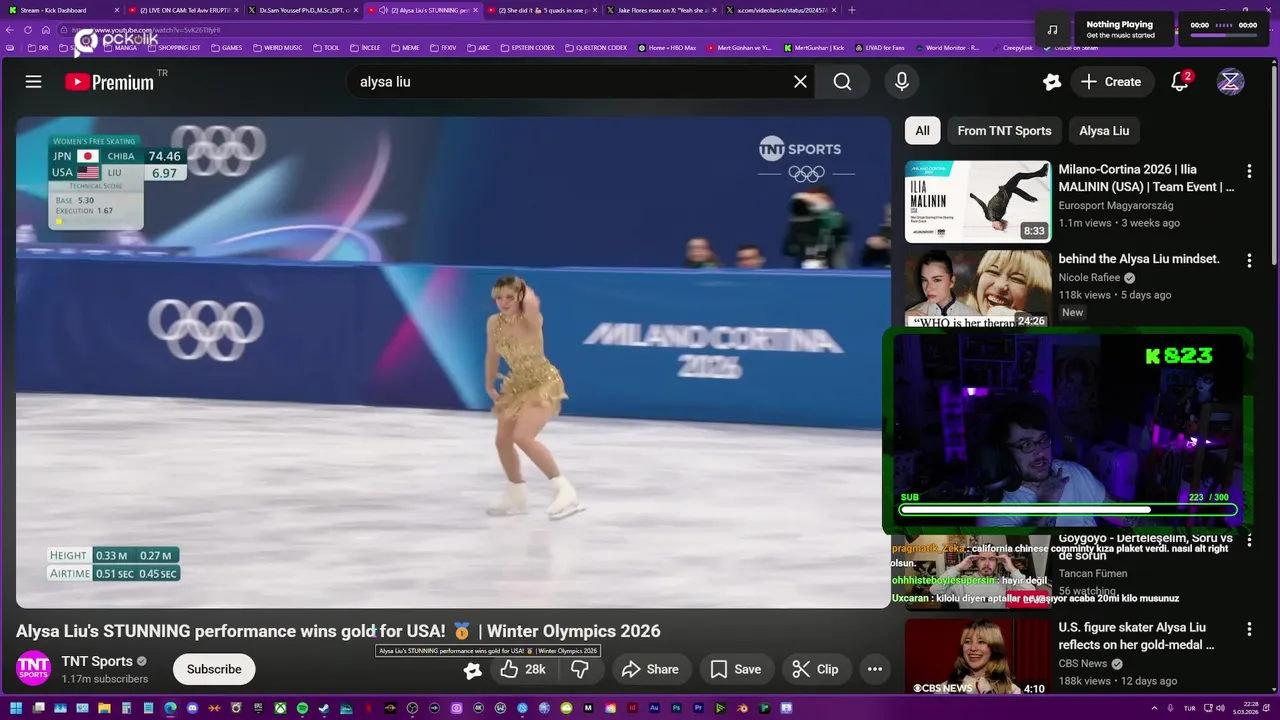This screenshot has height=720, width=1280.
Task: Subscribe to TNT Sports
Action: [x=214, y=669]
